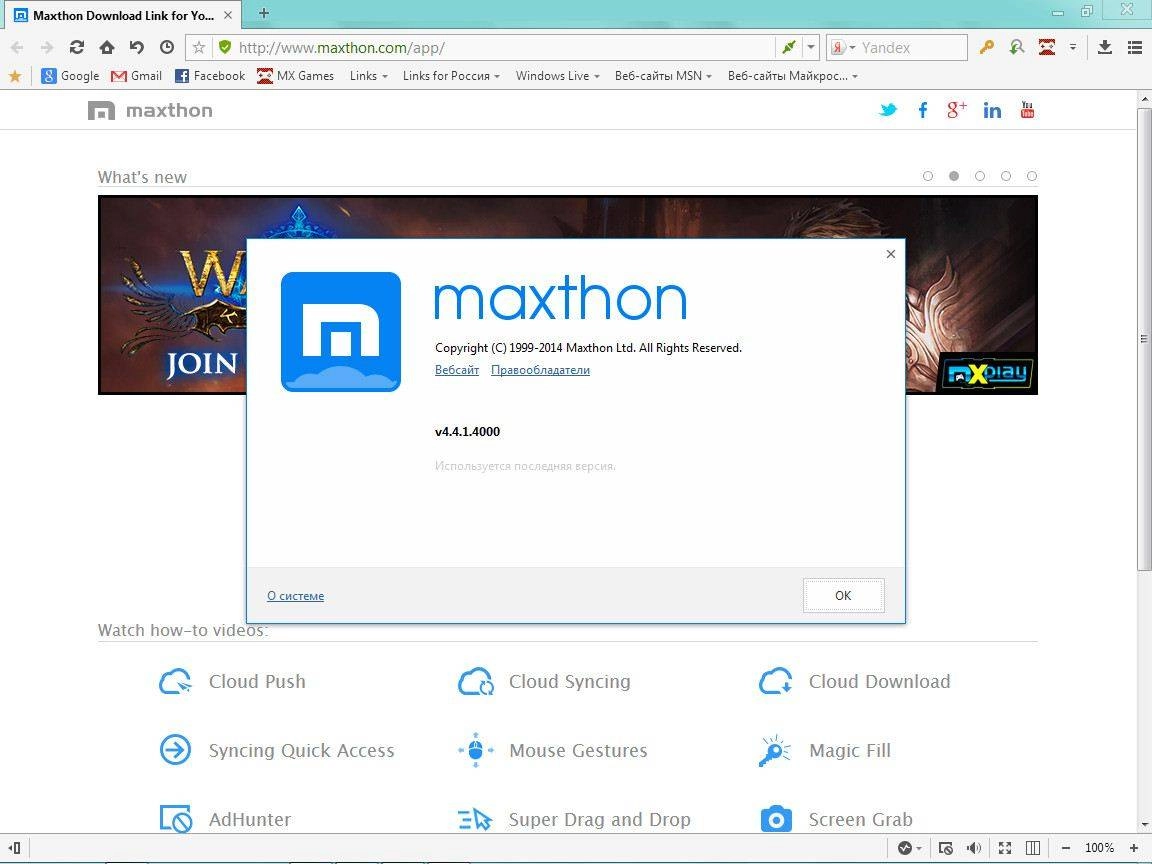Open the Mouse Gestures video link
Viewport: 1152px width, 864px height.
552,751
